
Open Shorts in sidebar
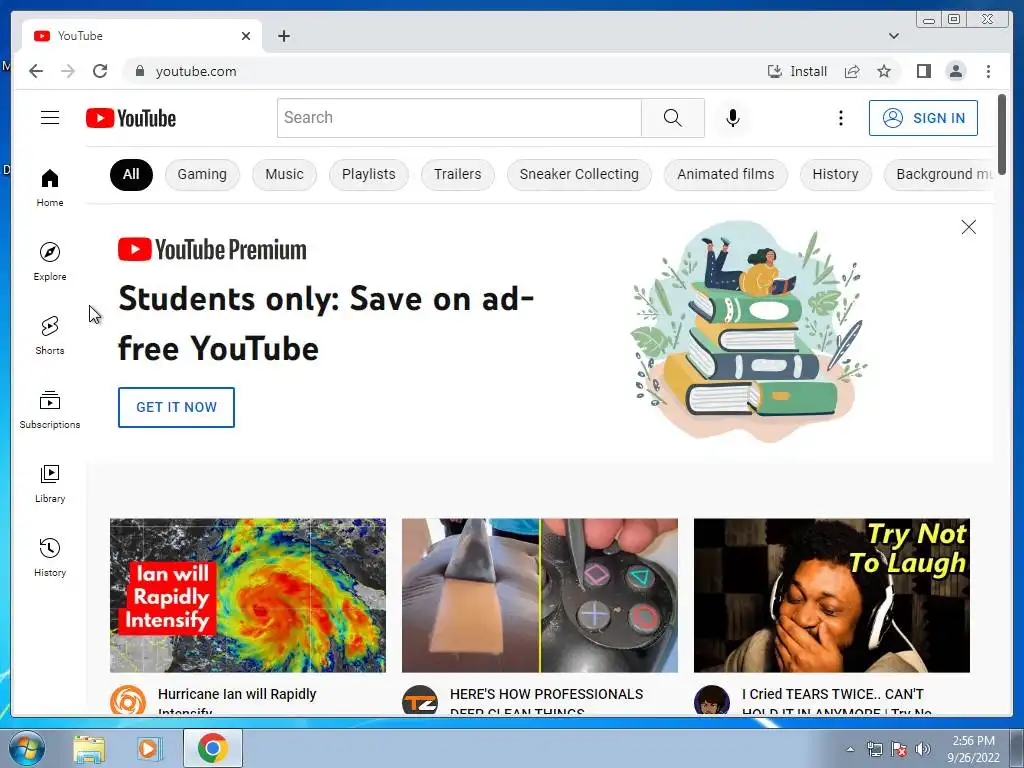50,336
